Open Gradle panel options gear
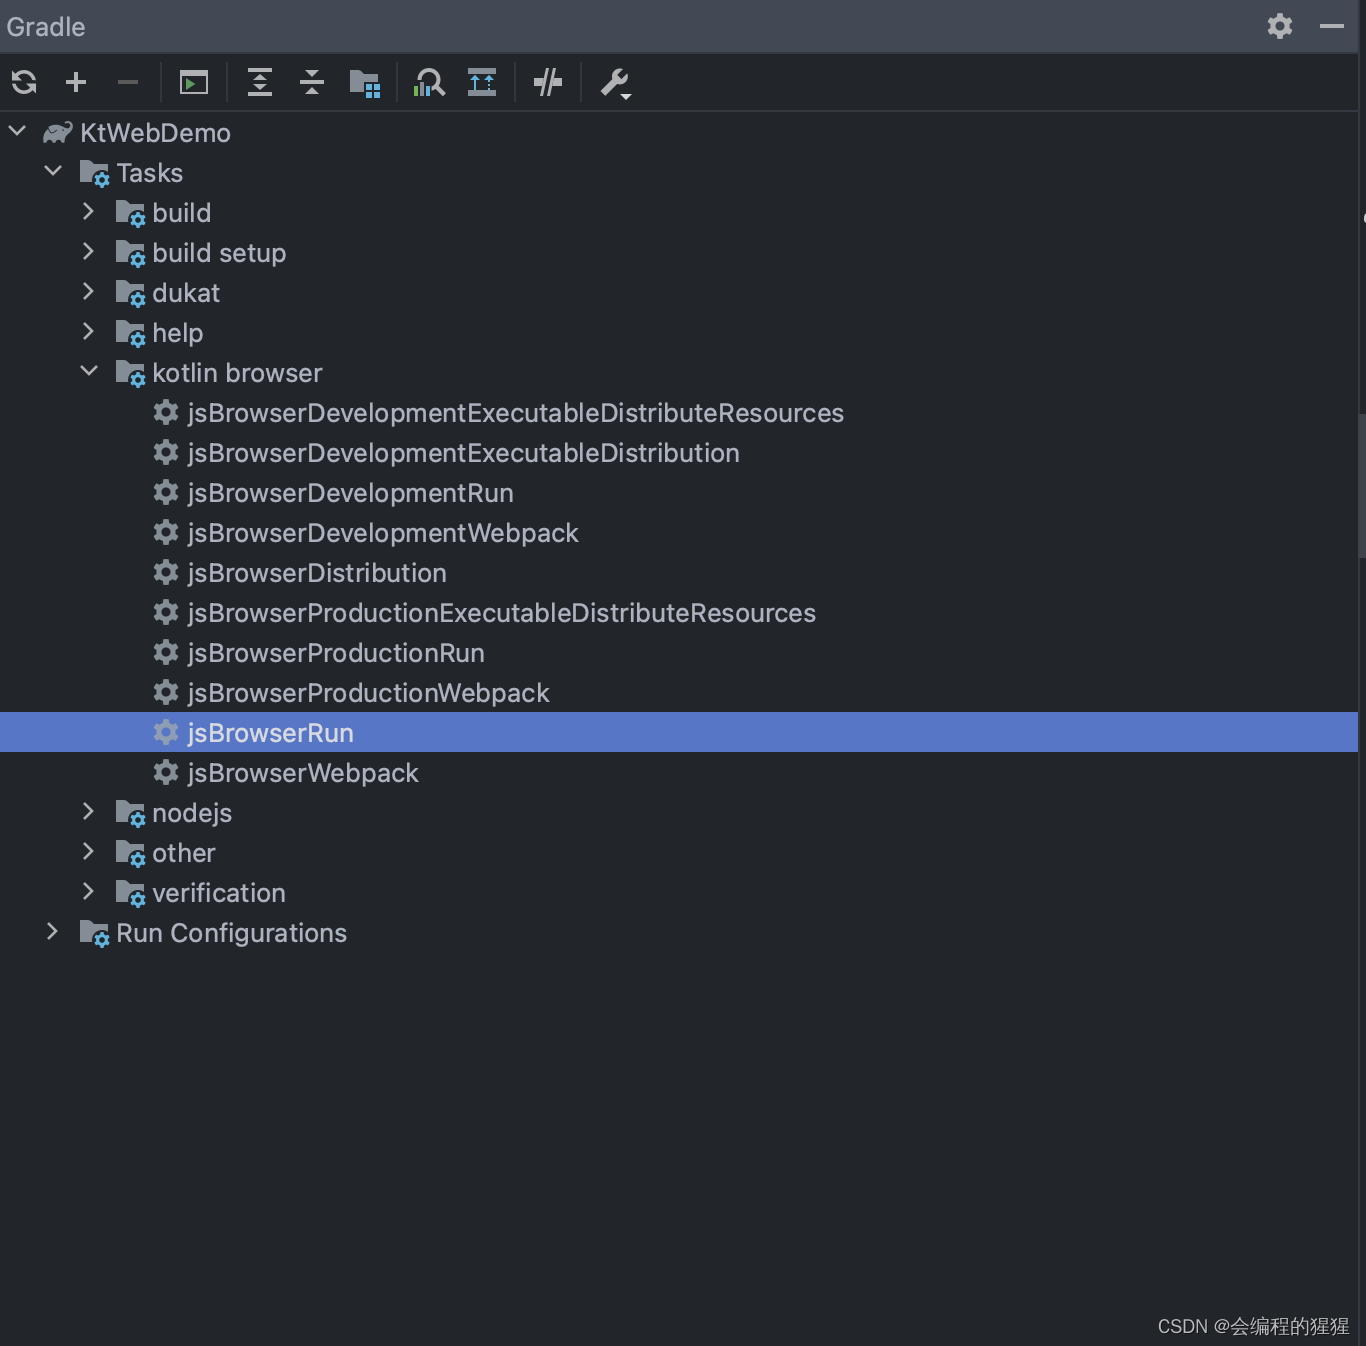Image resolution: width=1366 pixels, height=1346 pixels. pos(1280,26)
